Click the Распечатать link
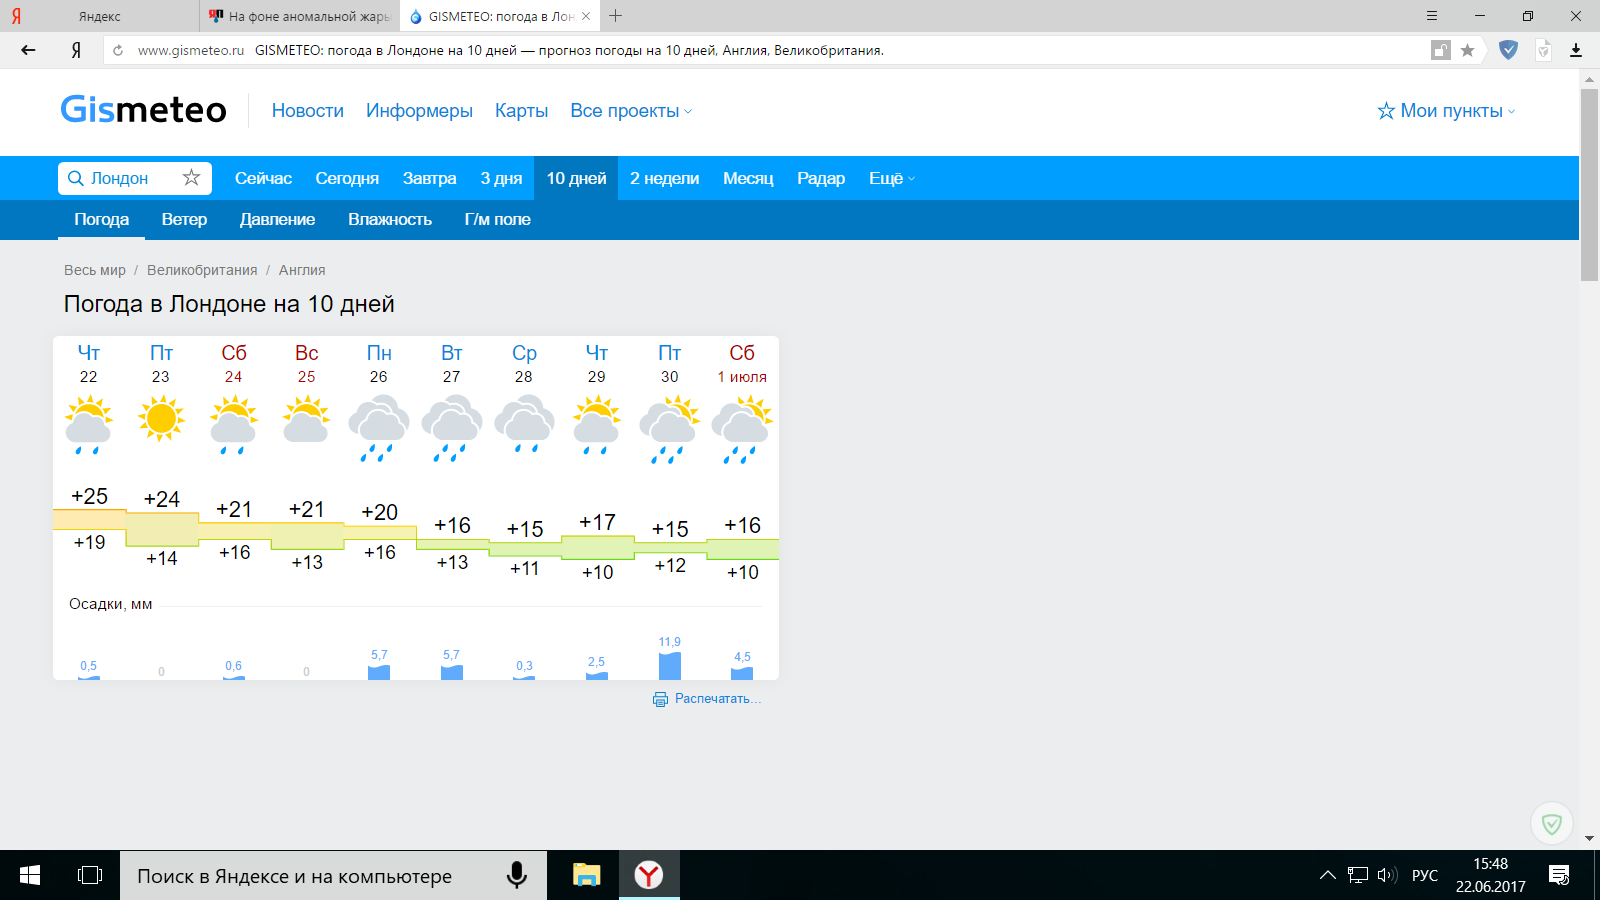 point(717,699)
